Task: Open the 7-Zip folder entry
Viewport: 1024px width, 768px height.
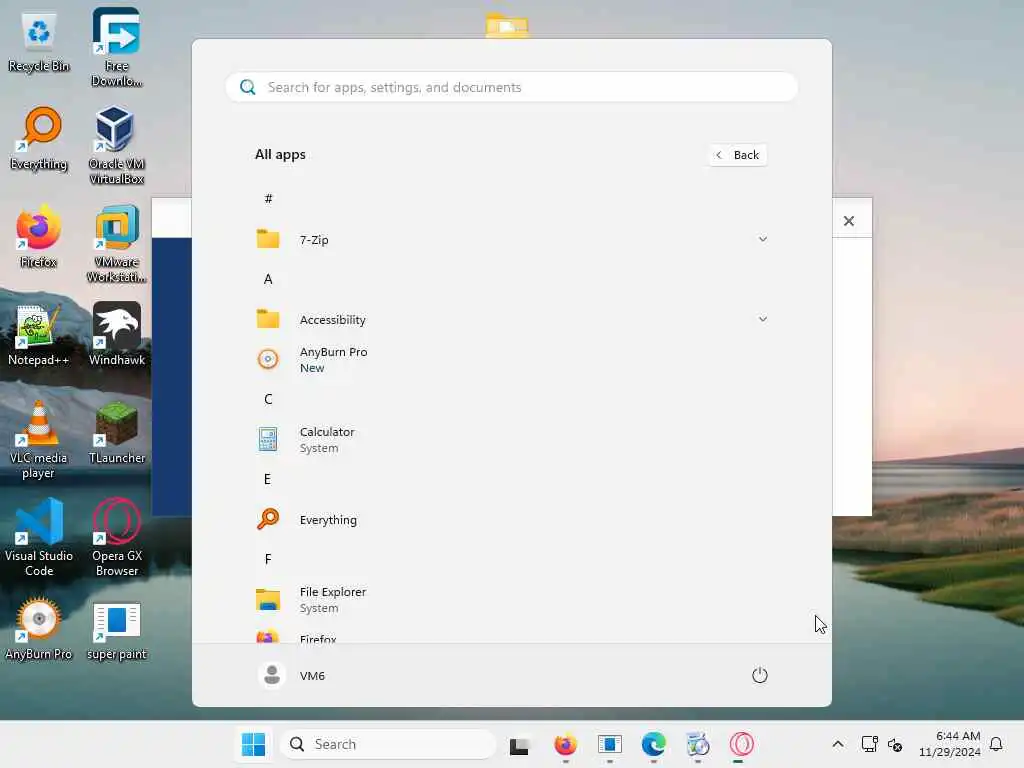Action: coord(511,240)
